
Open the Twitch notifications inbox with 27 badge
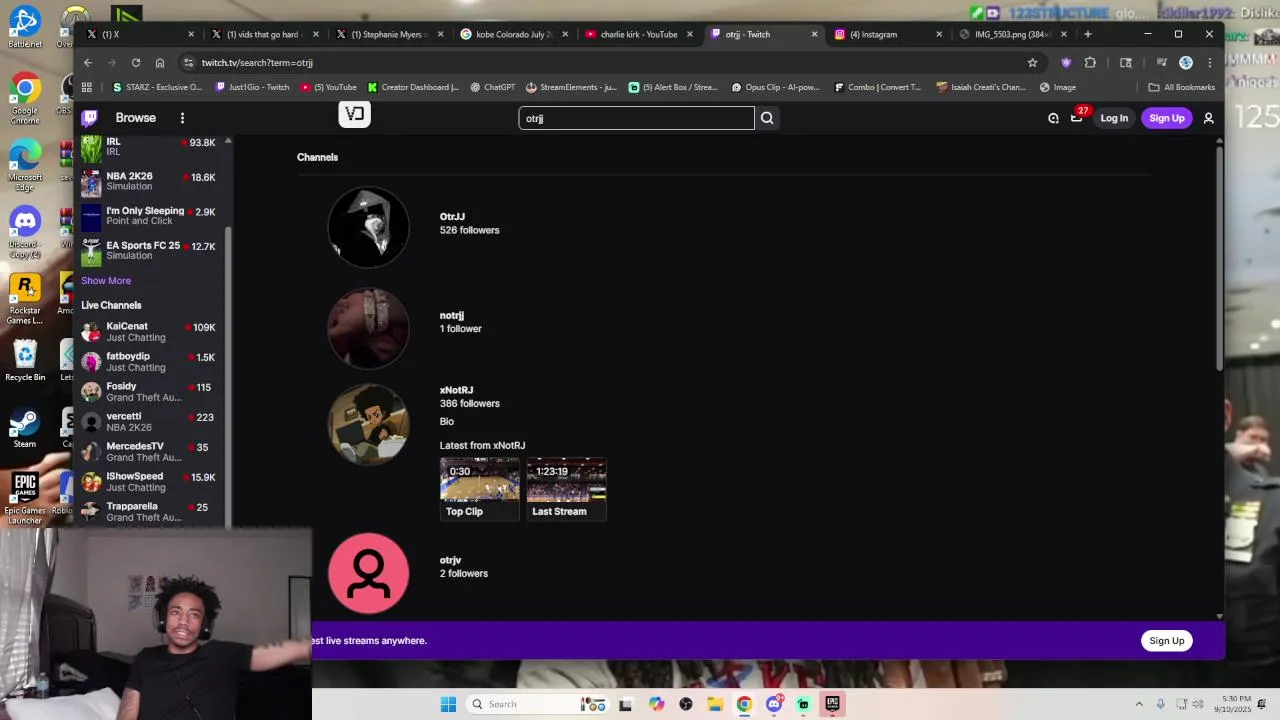pos(1076,118)
